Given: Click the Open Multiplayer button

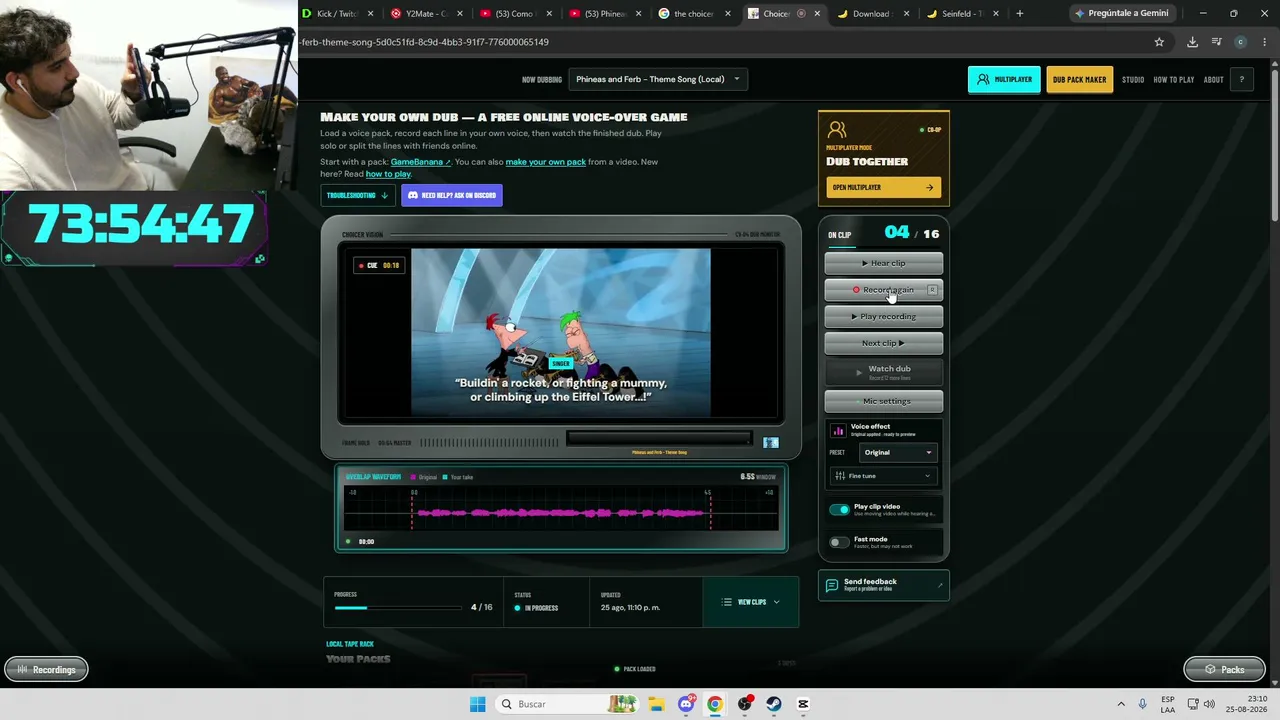Looking at the screenshot, I should [x=883, y=187].
